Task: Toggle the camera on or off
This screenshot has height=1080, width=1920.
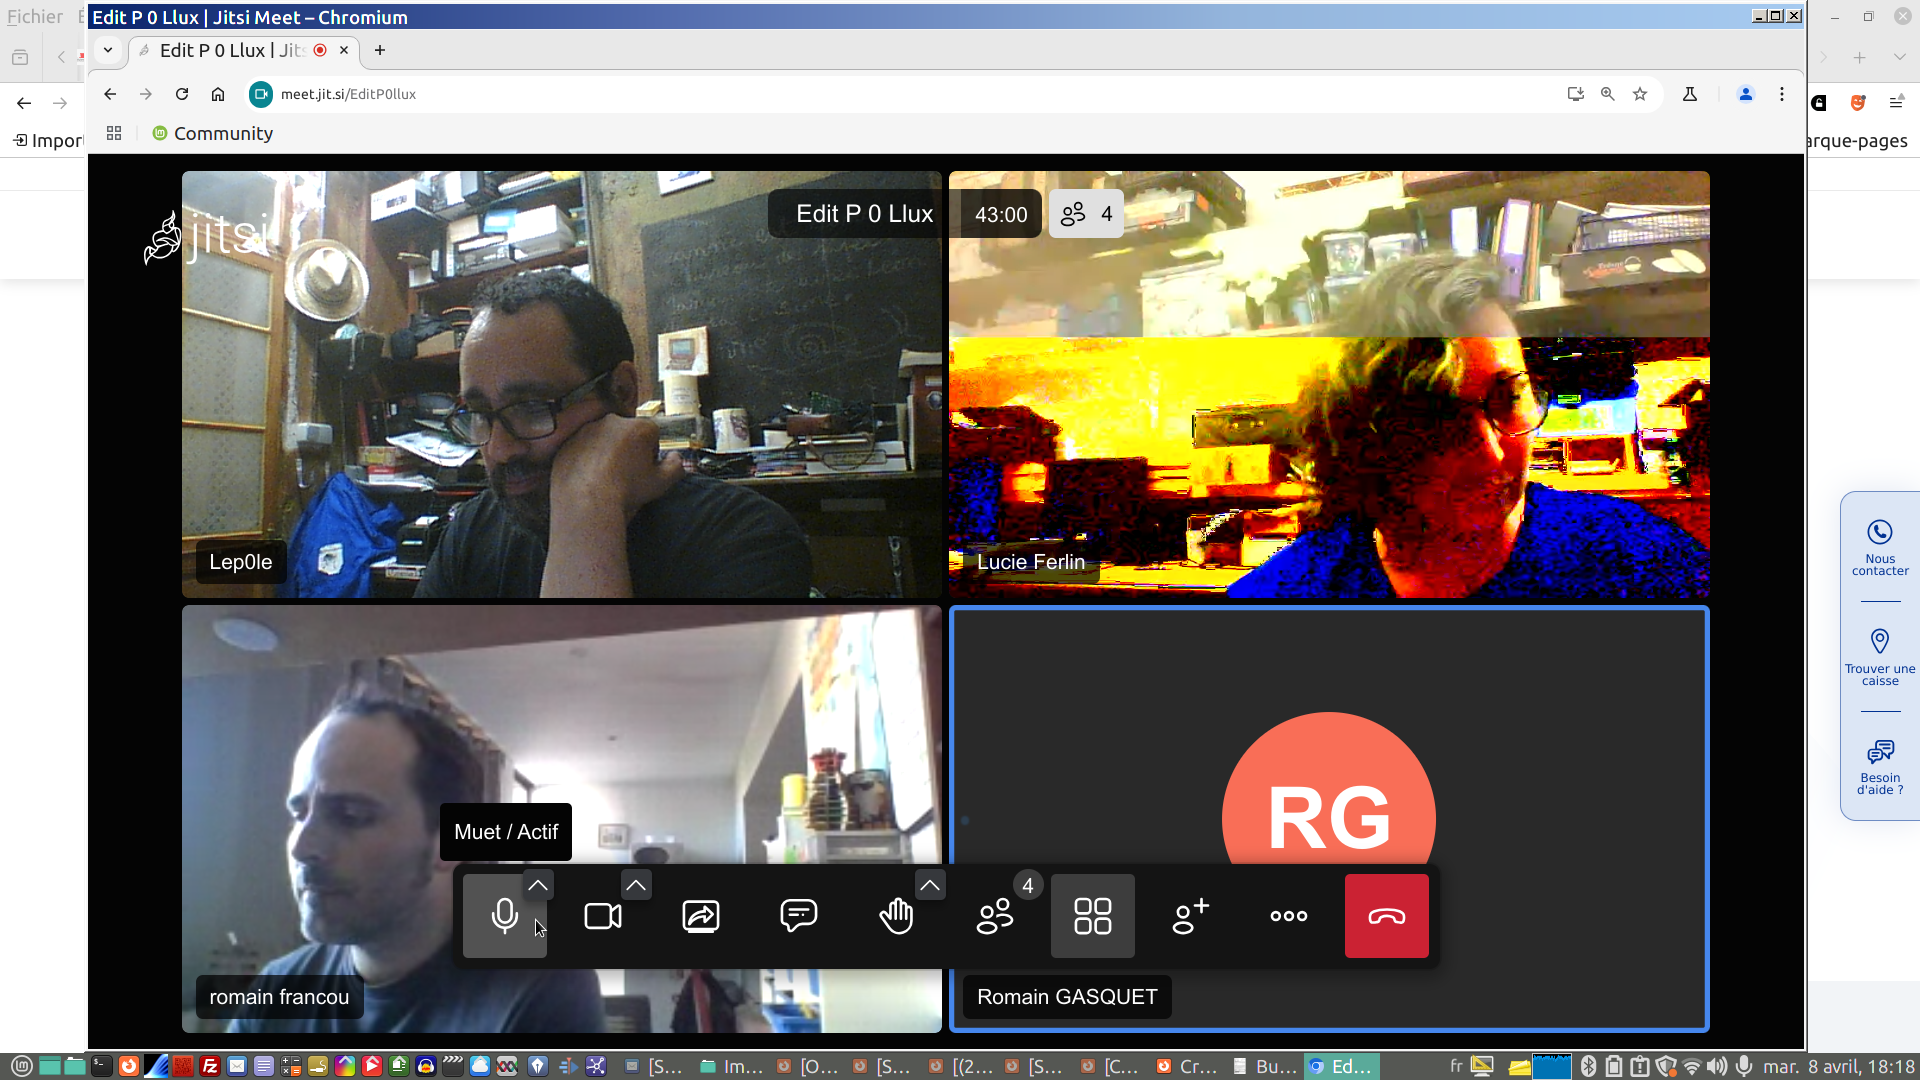Action: pos(602,916)
